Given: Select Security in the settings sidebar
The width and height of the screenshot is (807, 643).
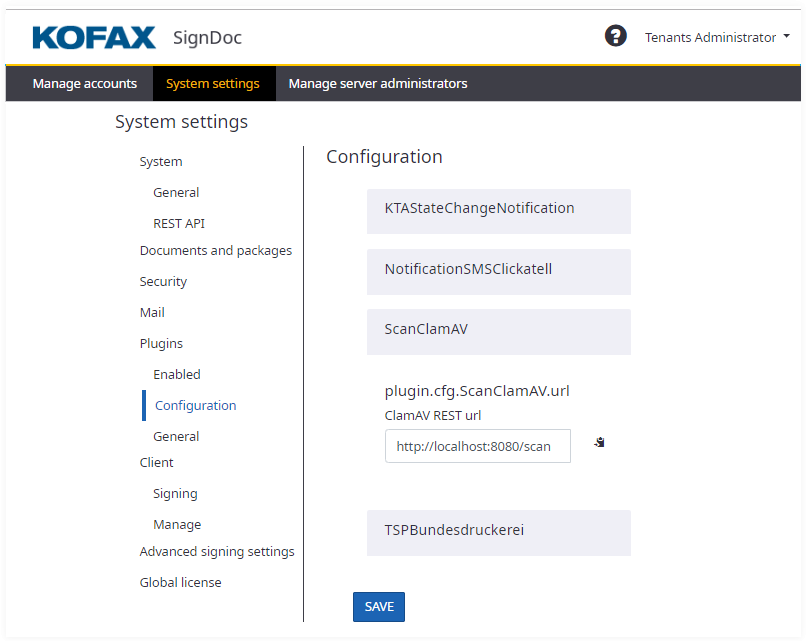Looking at the screenshot, I should point(163,282).
